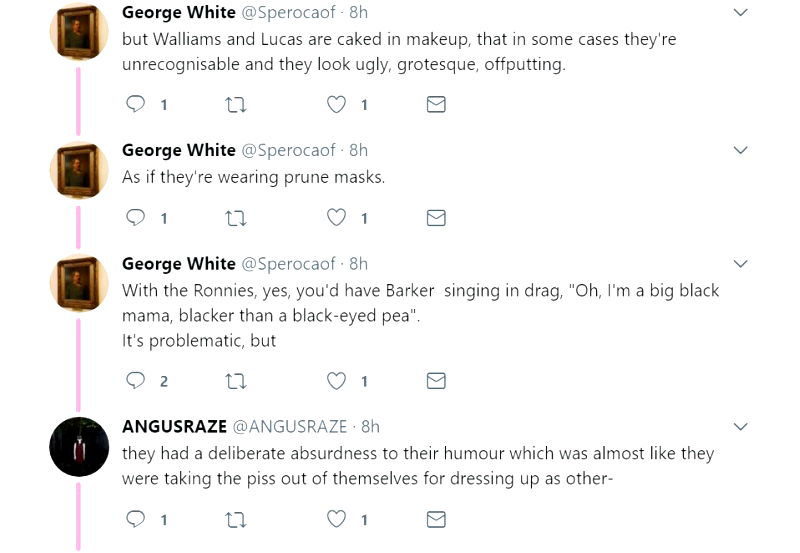800x553 pixels.
Task: Reply to ANGUSRAZE's "deliberate absurdness" tweet
Action: 136,519
